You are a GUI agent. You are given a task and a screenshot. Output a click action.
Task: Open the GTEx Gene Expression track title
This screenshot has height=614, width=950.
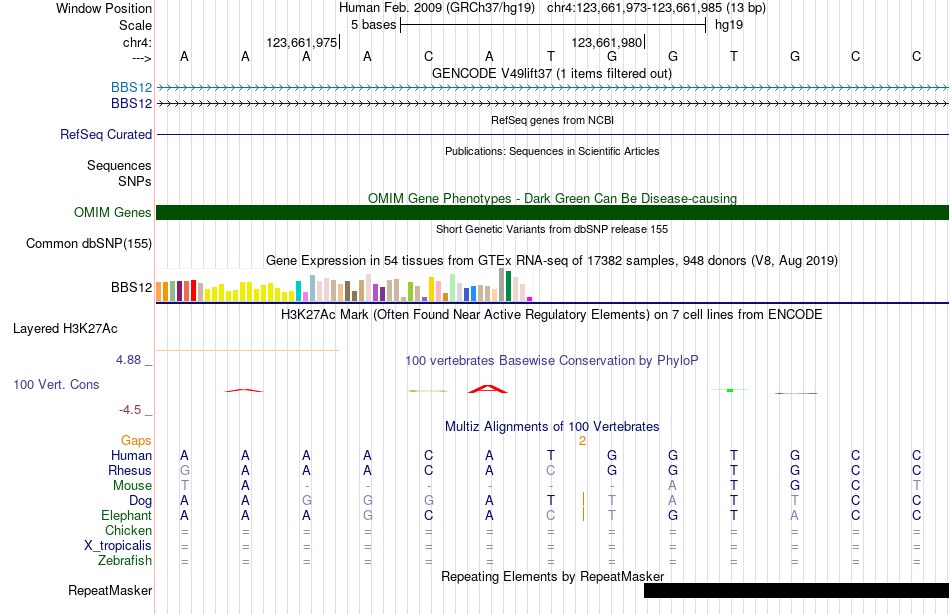tap(552, 261)
